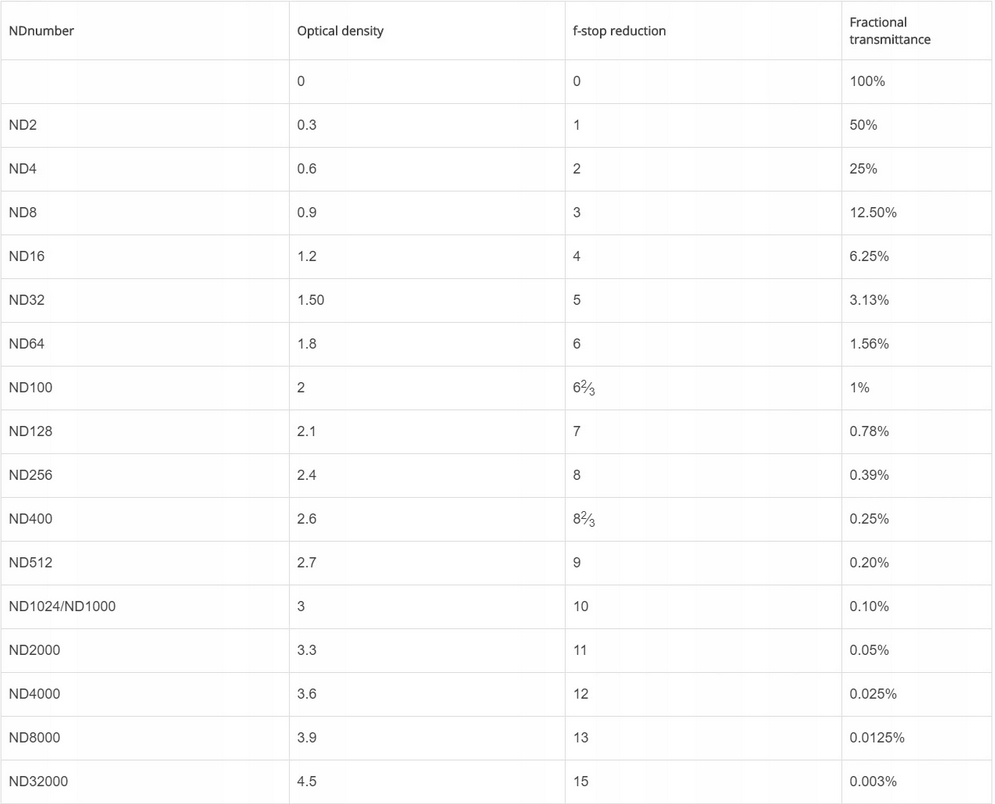Click the 6⅔ f-stop reduction cell
This screenshot has height=804, width=995.
point(583,388)
